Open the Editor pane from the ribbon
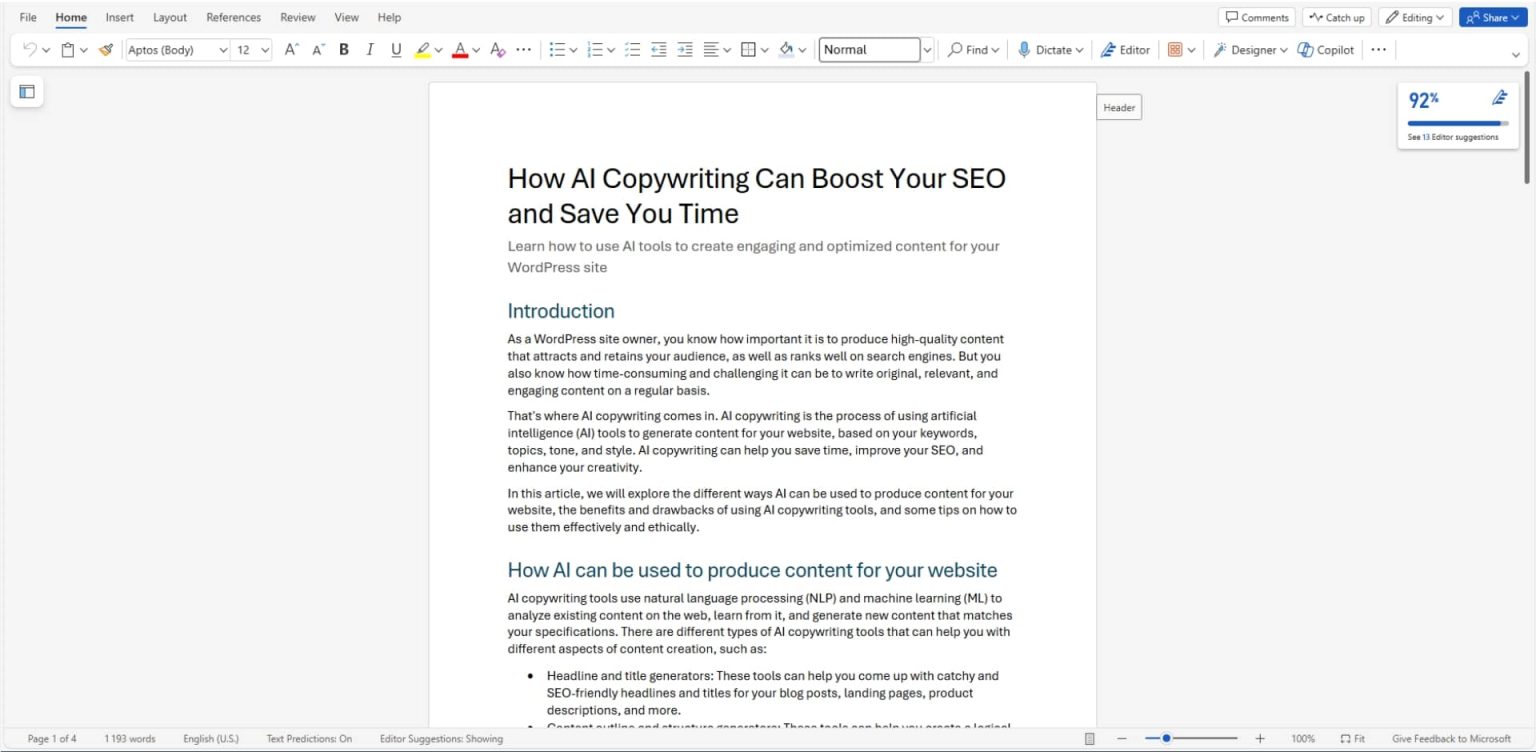Screen dimensions: 1536x752 point(1126,50)
